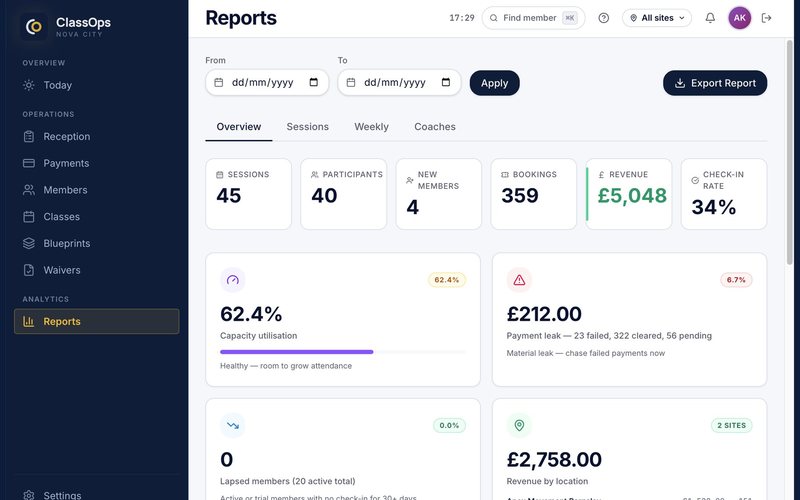The height and width of the screenshot is (500, 800).
Task: Apply the selected date range
Action: pos(494,83)
